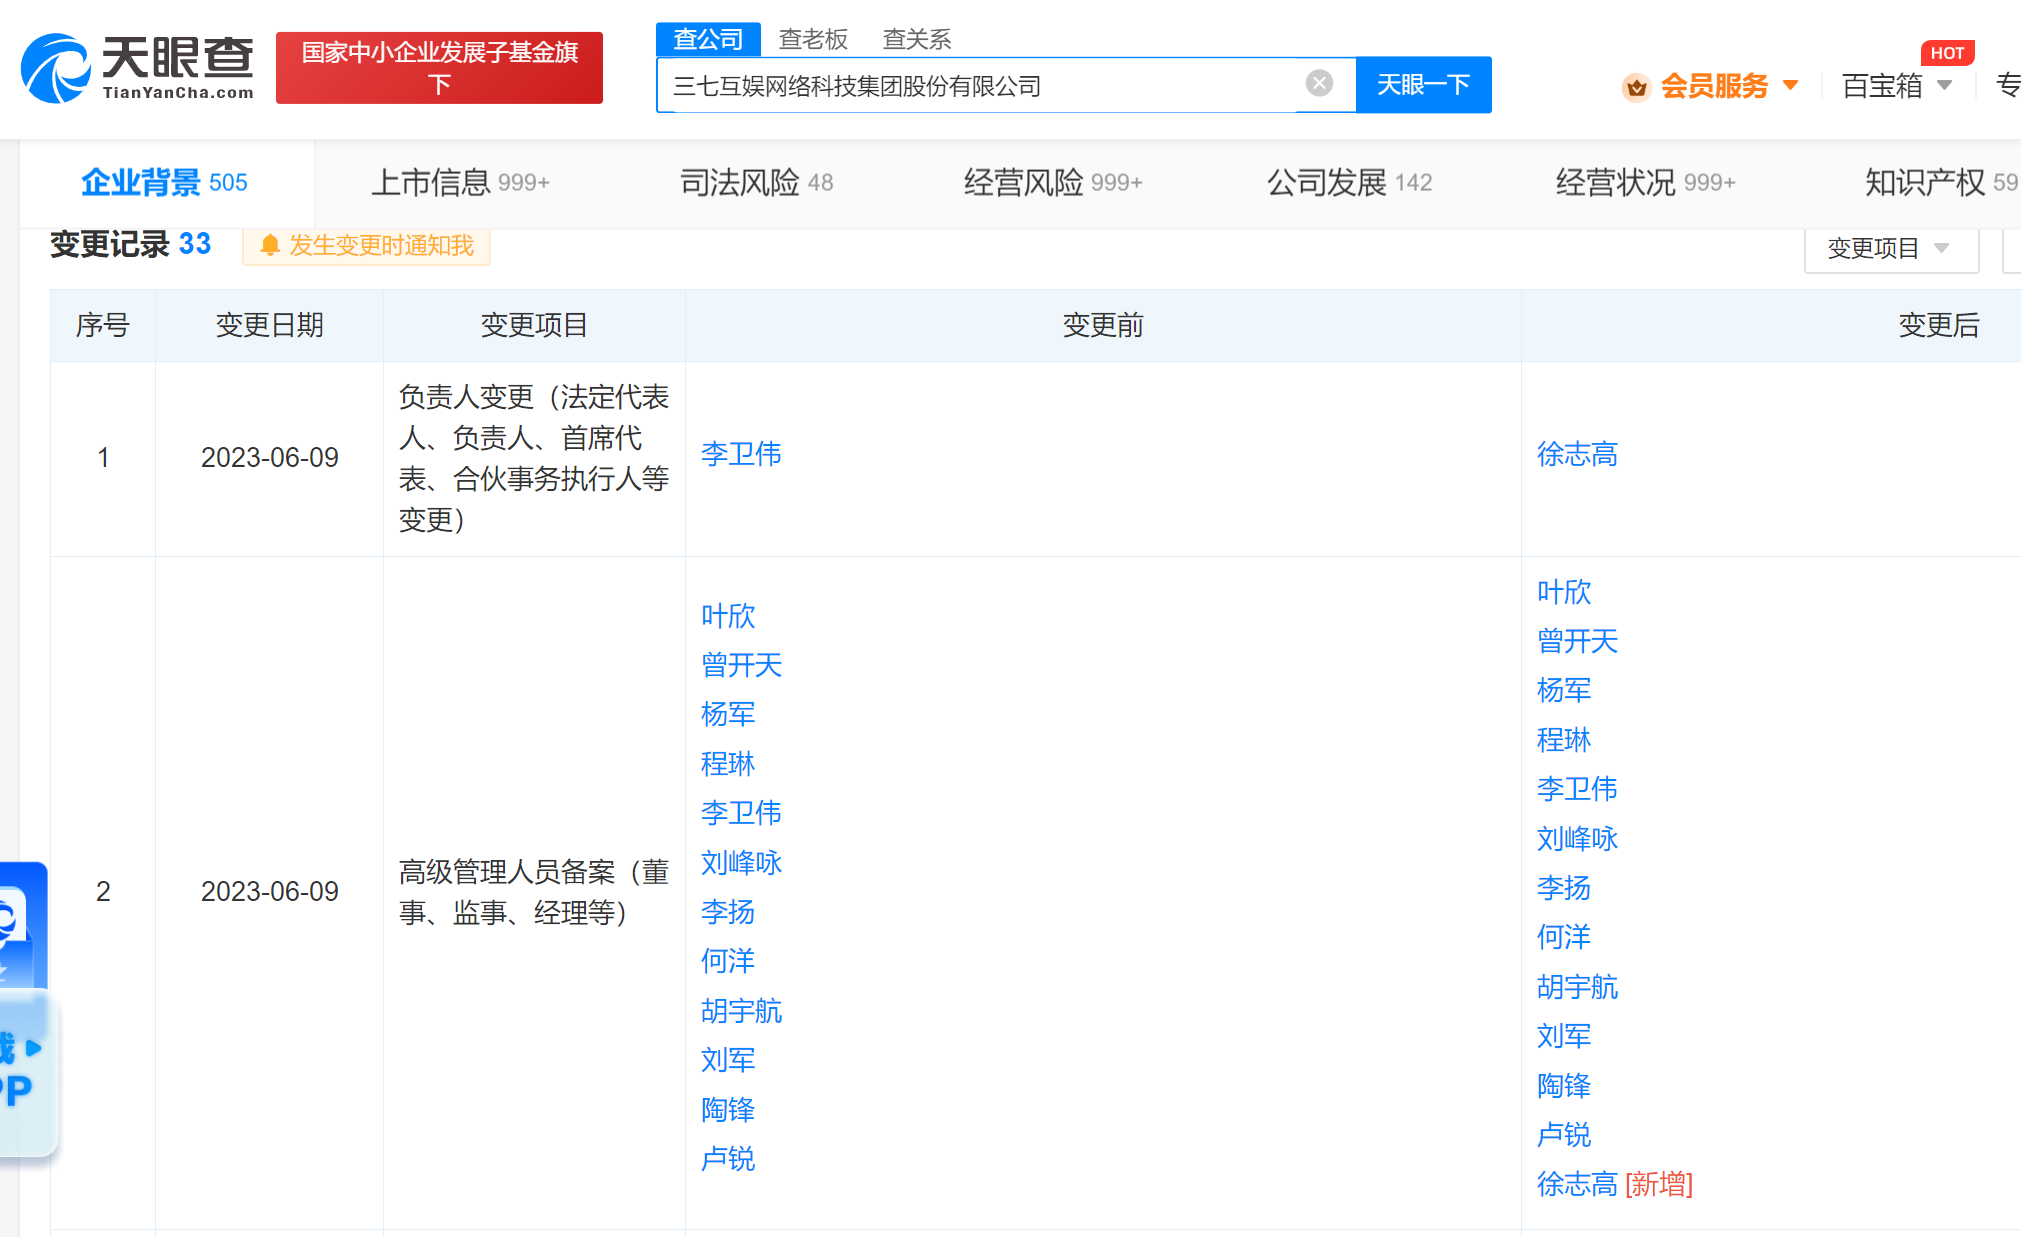Clear the search box with the X icon
The image size is (2021, 1237).
coord(1319,83)
